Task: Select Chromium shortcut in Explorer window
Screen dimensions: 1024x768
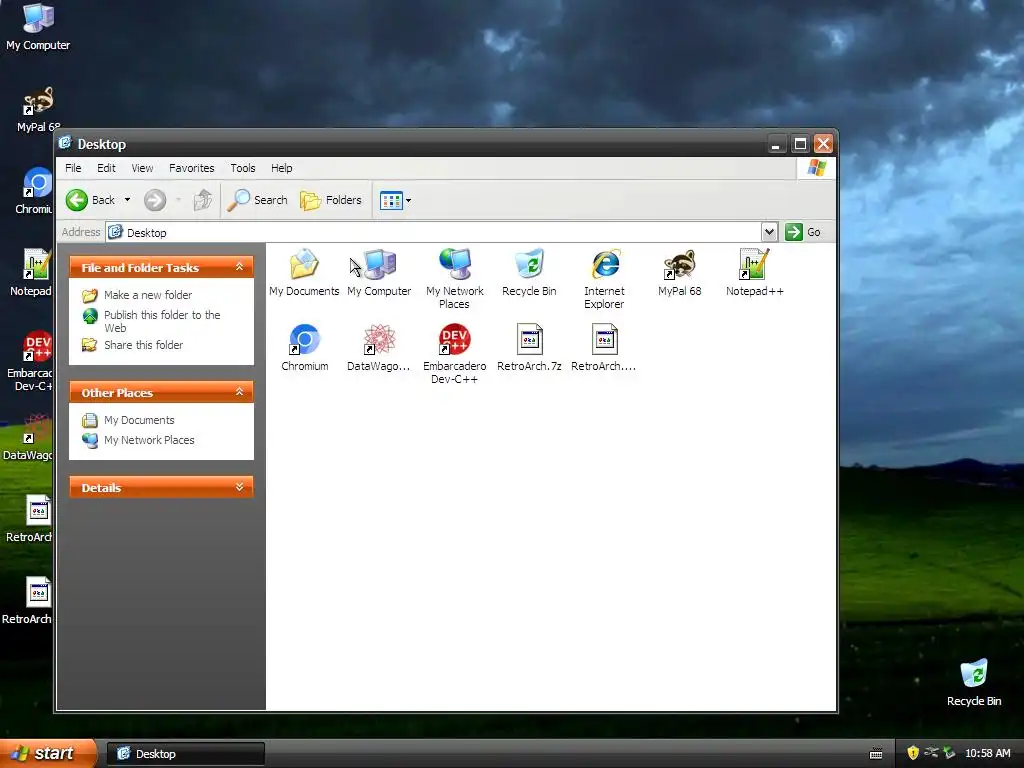Action: (304, 339)
